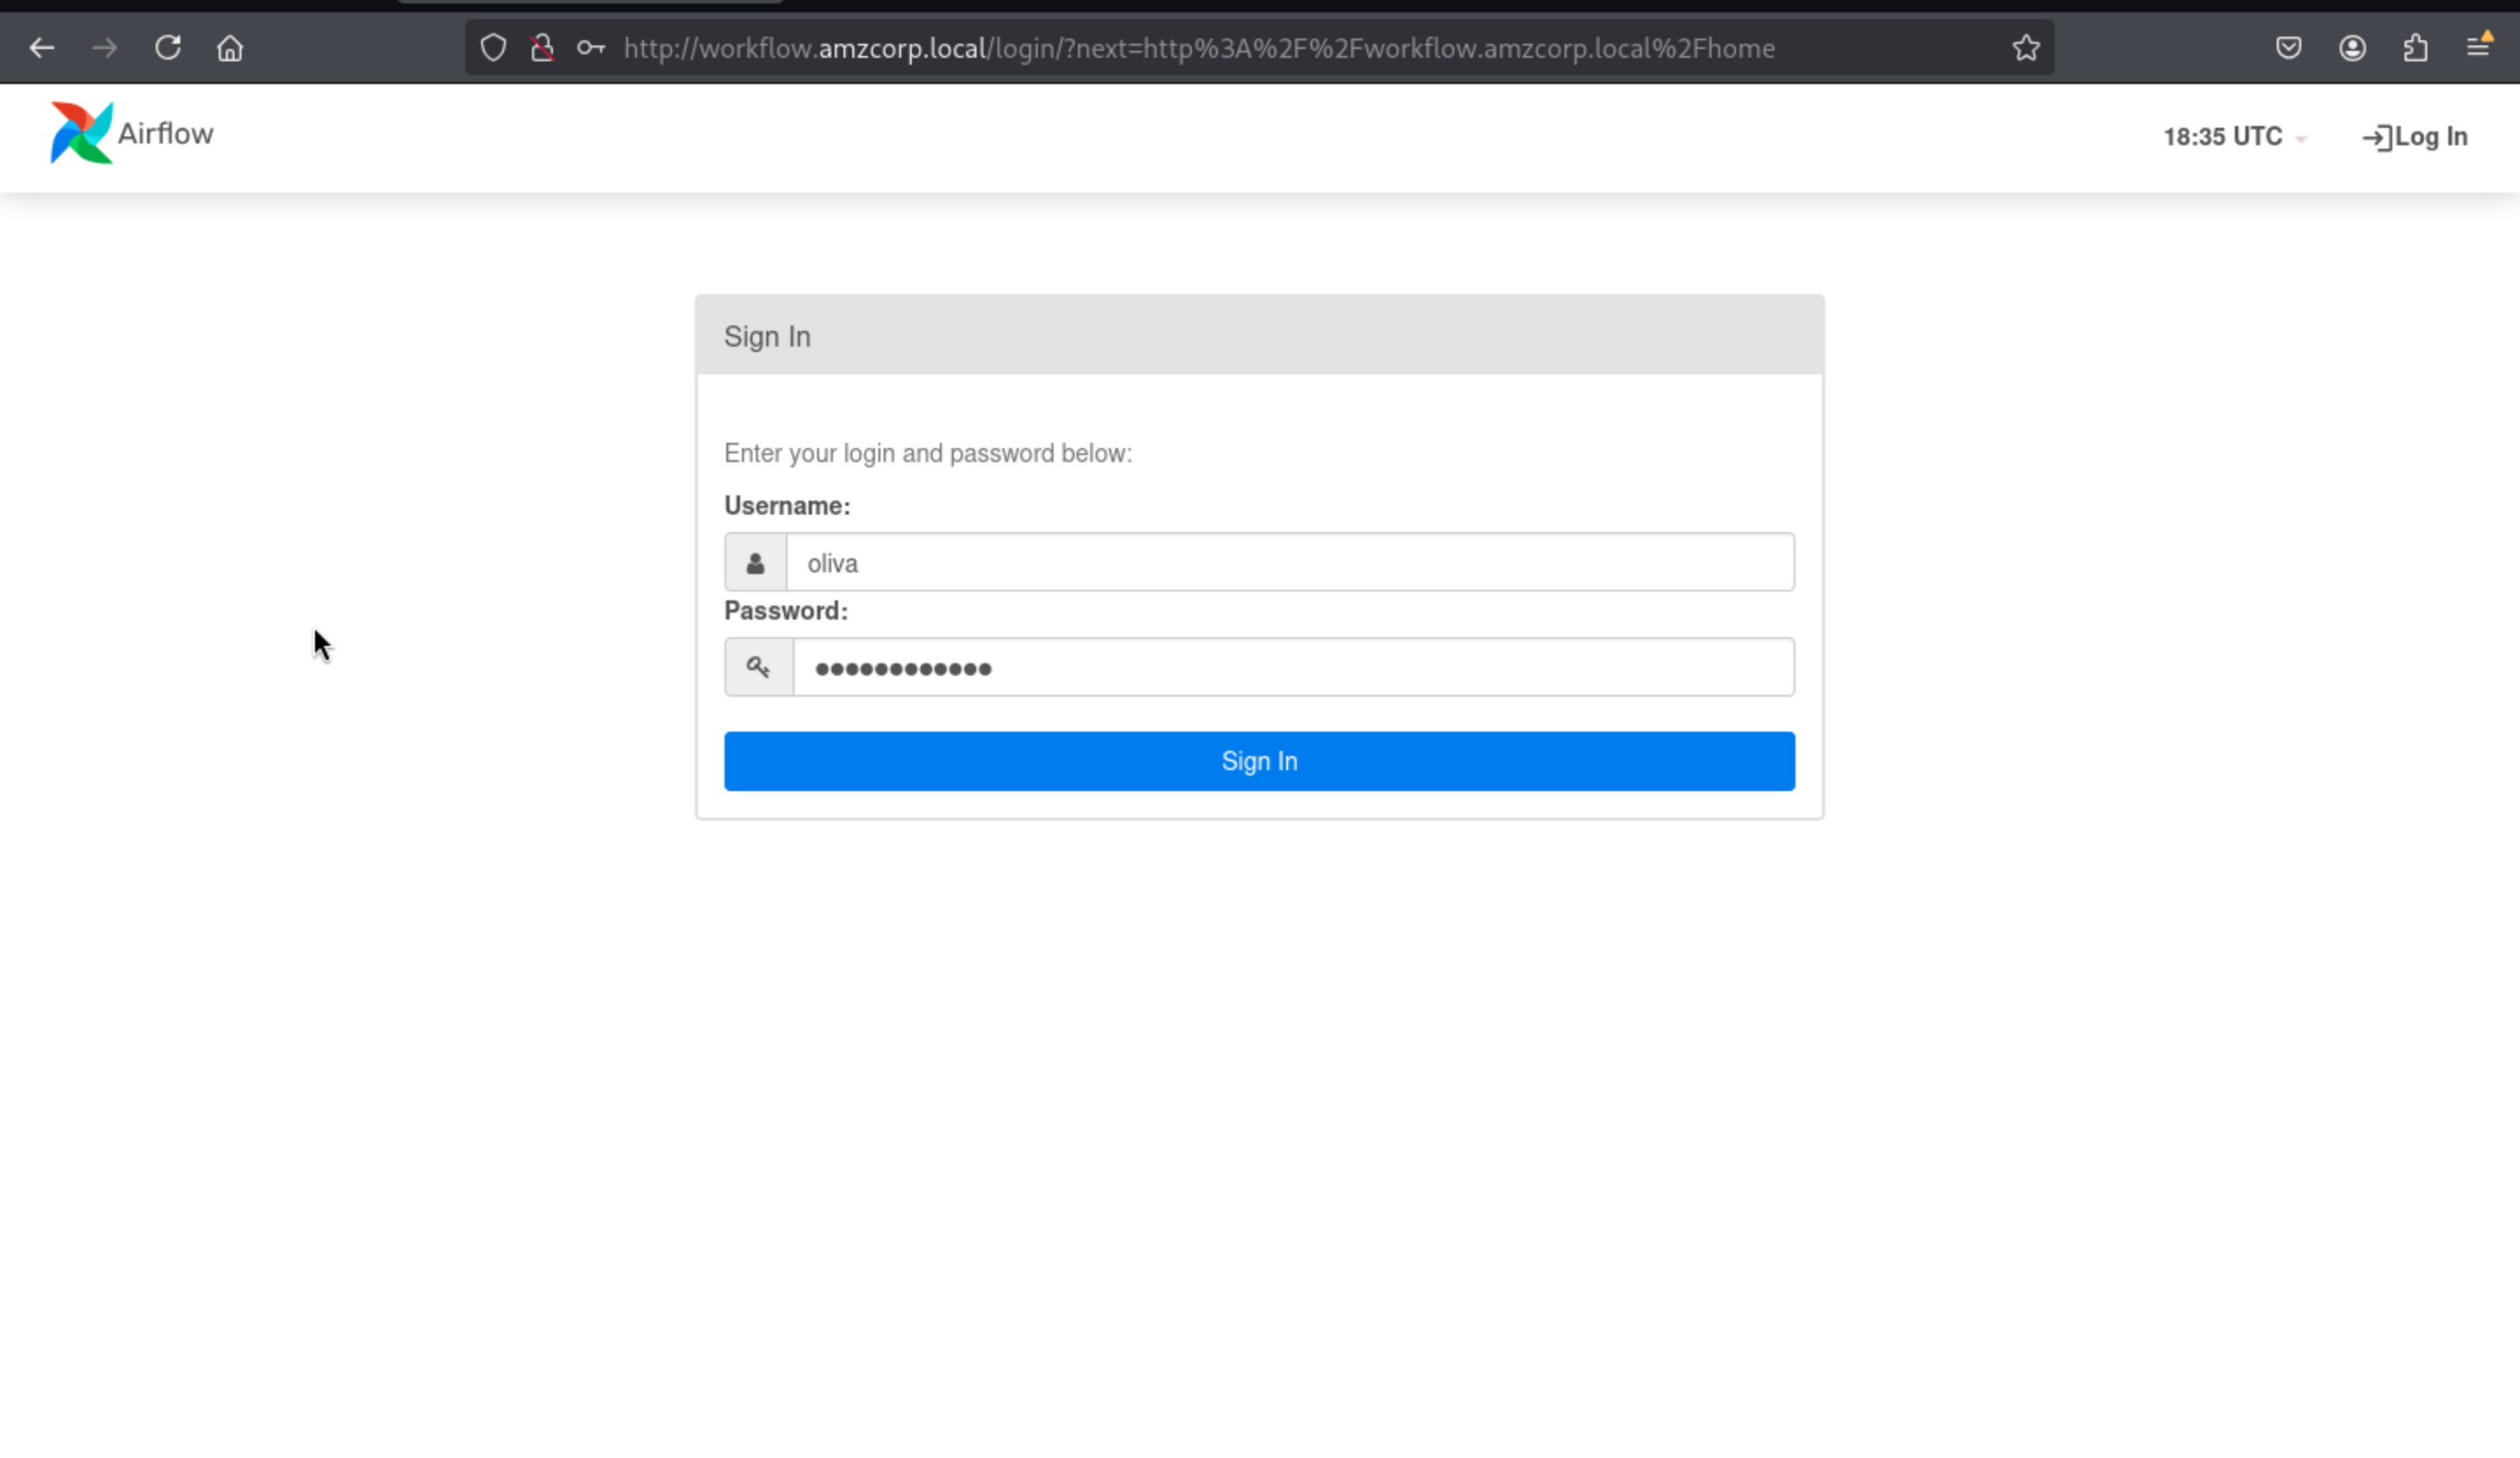
Task: Bookmark this page with star icon
Action: point(2025,48)
